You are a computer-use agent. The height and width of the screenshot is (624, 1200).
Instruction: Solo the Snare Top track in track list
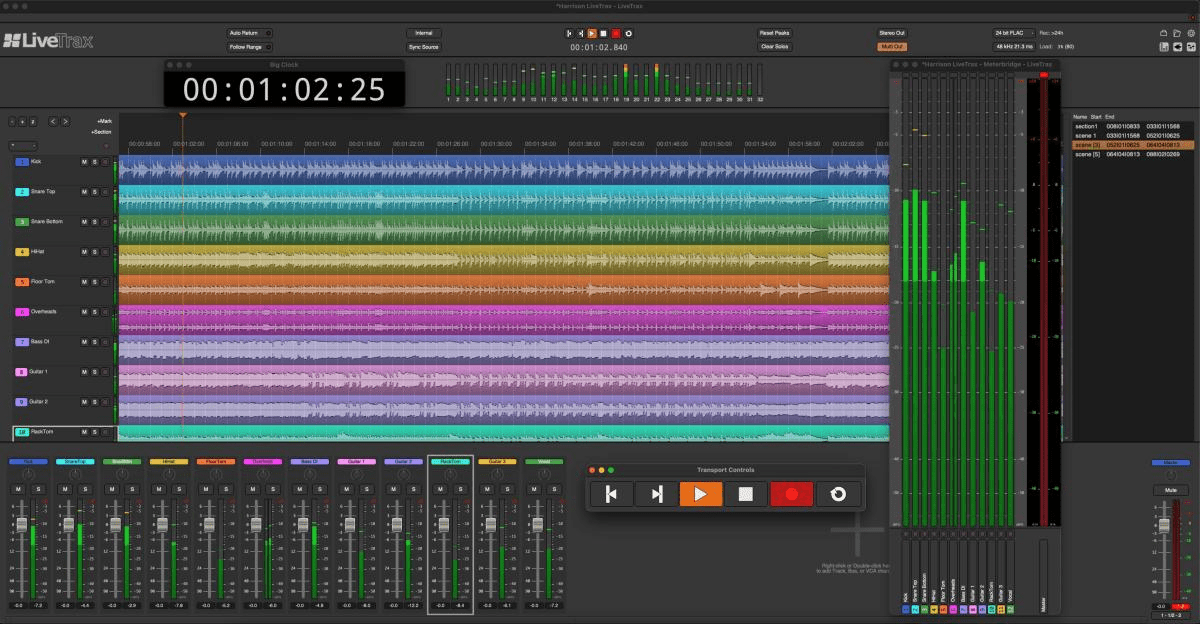[95, 192]
